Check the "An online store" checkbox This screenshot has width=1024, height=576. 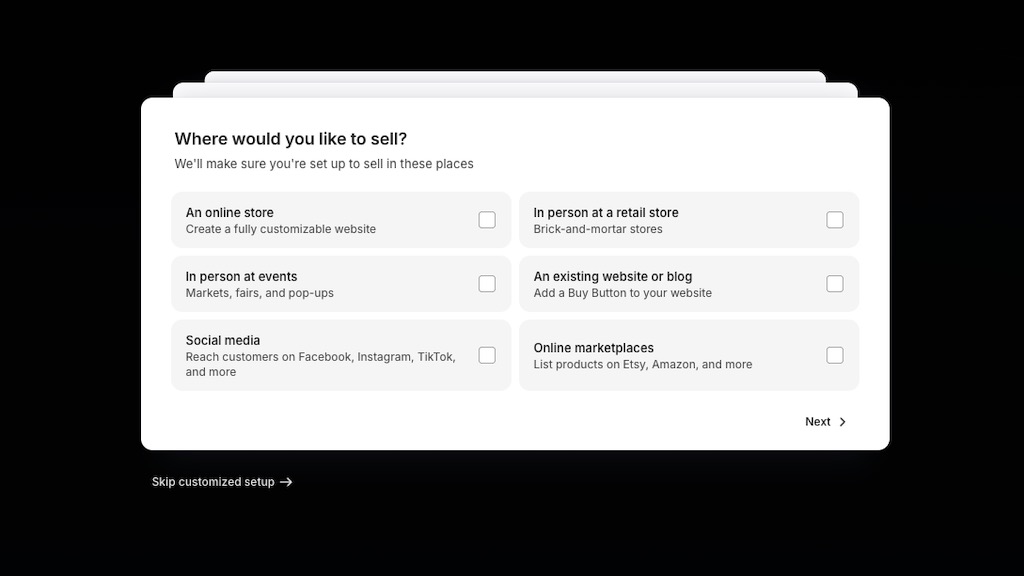click(487, 220)
